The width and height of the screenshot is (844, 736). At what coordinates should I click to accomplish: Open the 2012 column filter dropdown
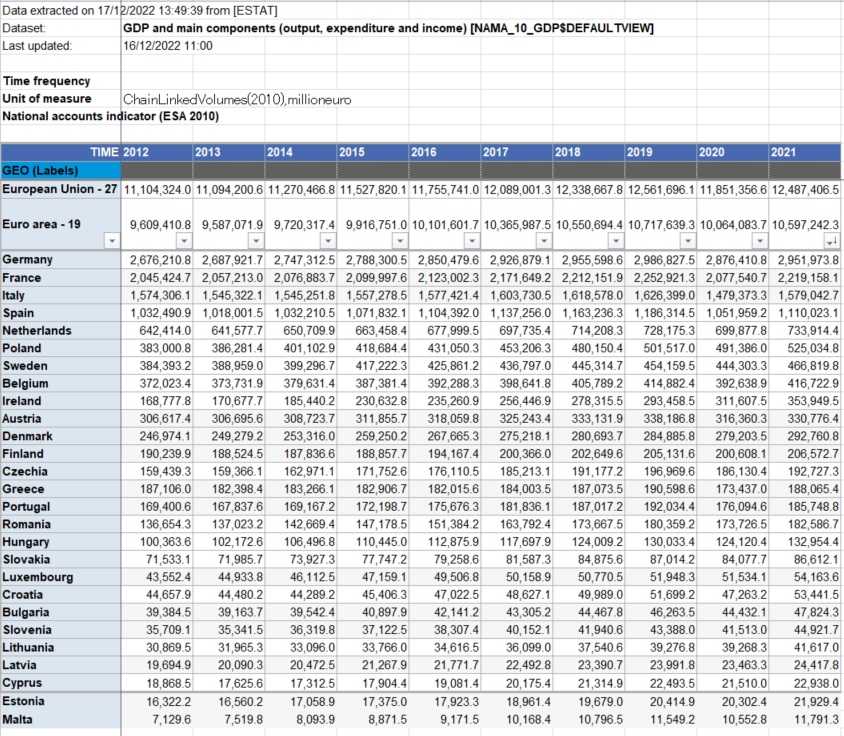[x=183, y=241]
